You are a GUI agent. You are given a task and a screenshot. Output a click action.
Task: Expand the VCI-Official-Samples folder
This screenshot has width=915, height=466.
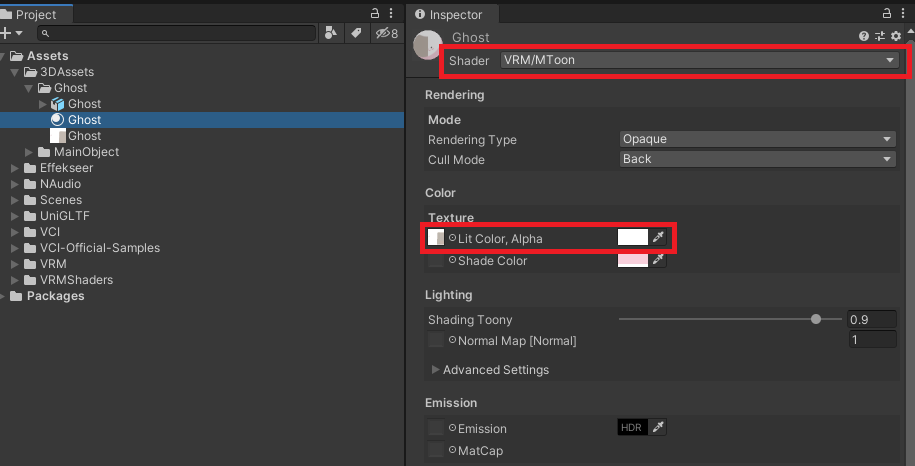pos(15,248)
